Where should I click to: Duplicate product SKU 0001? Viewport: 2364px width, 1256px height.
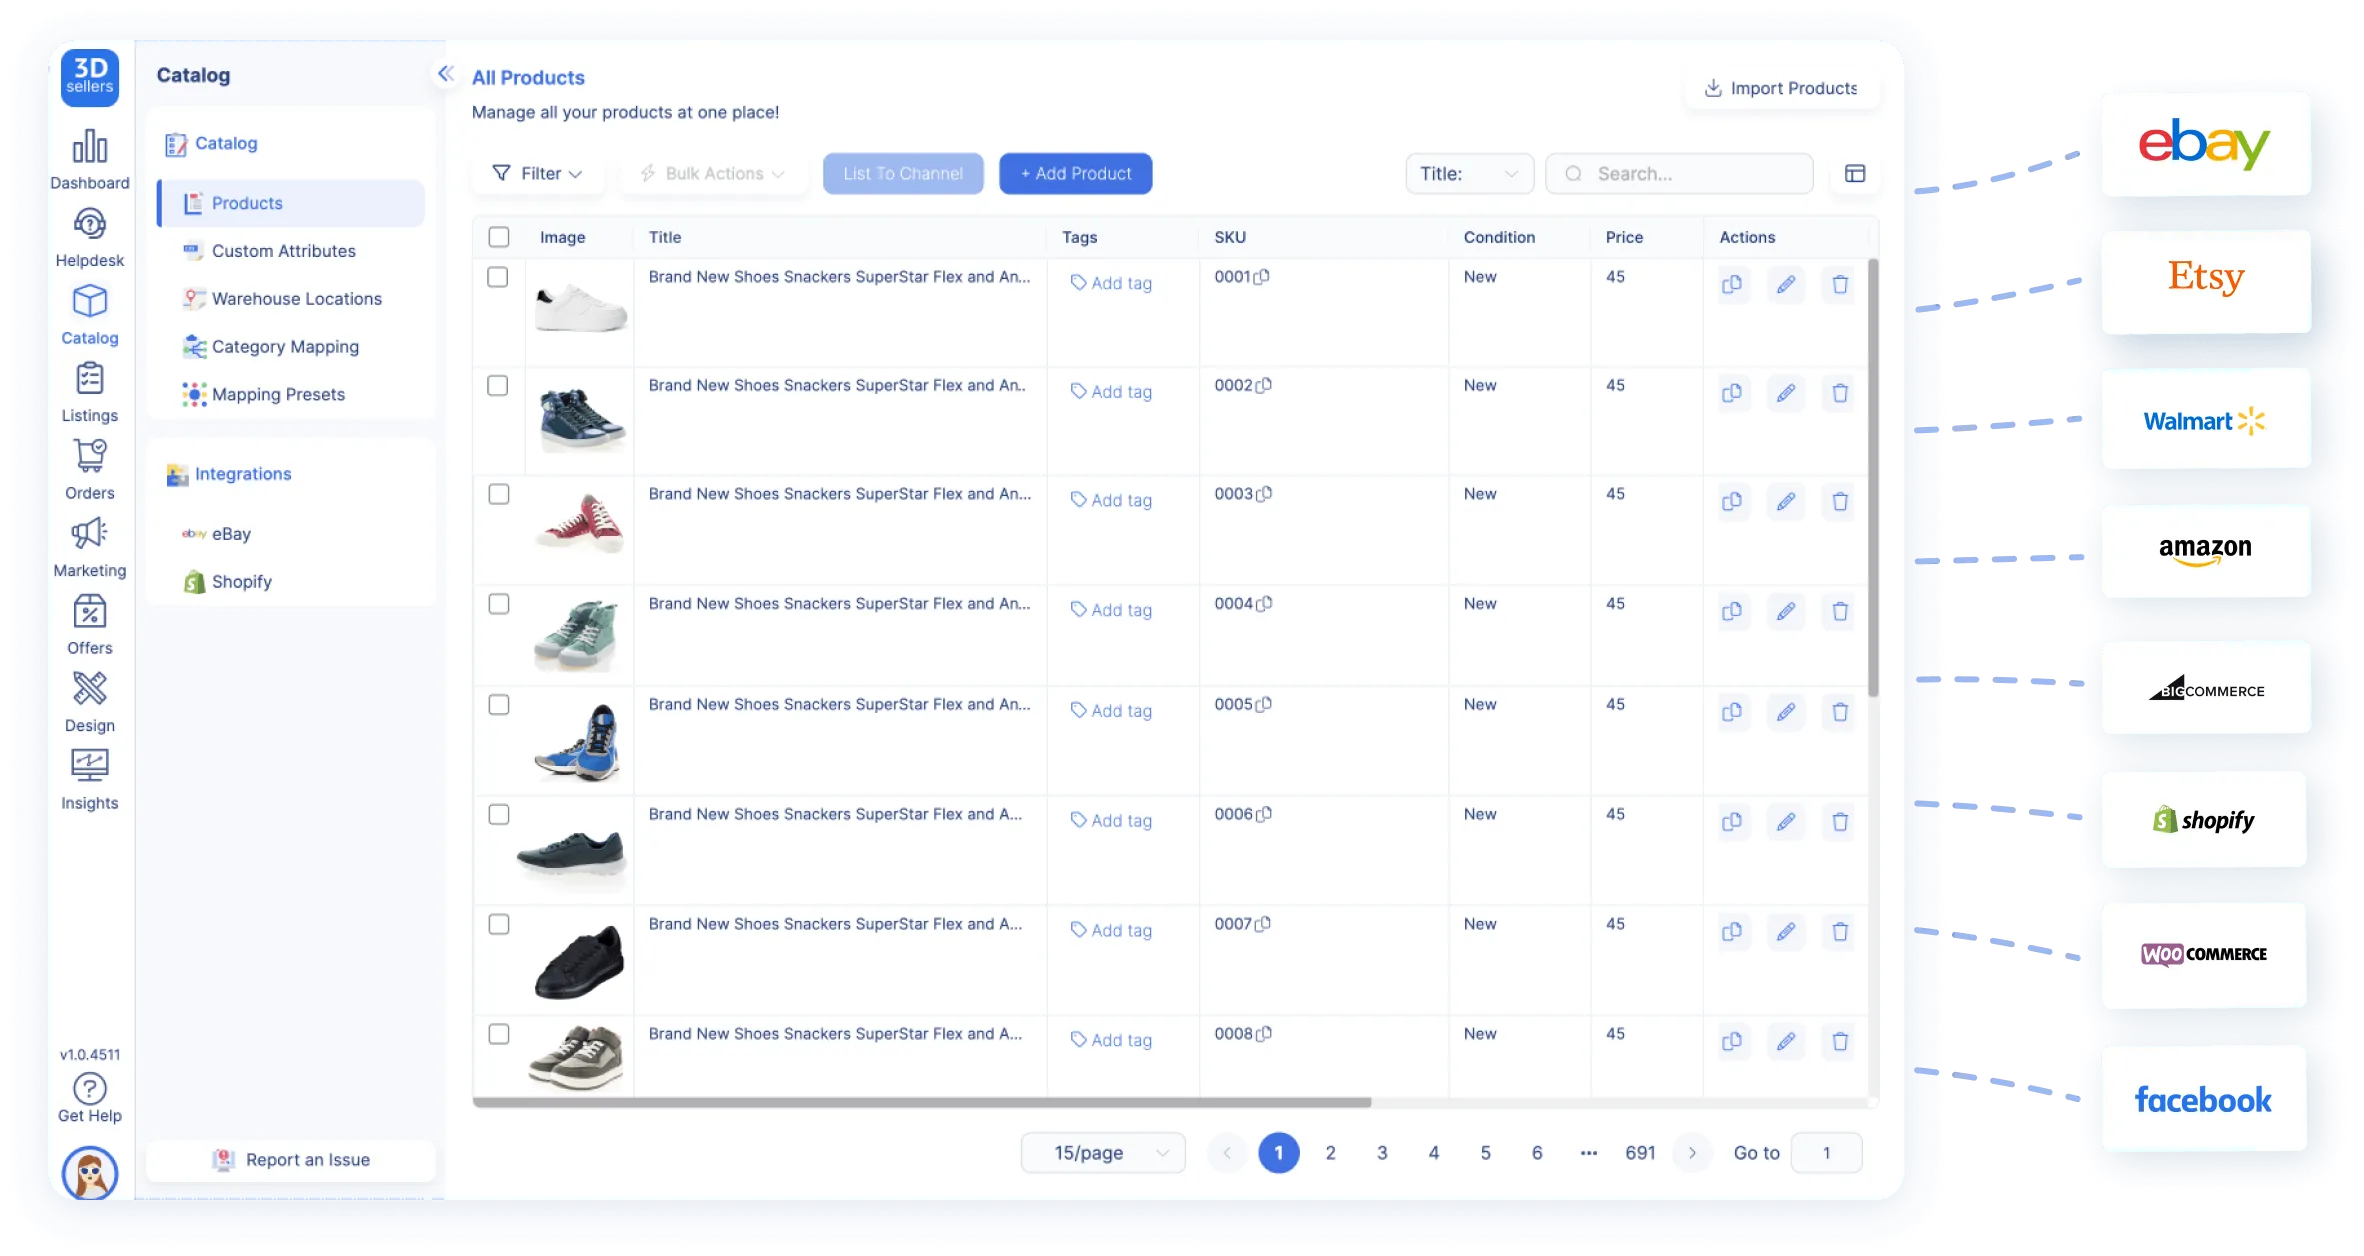[x=1732, y=285]
